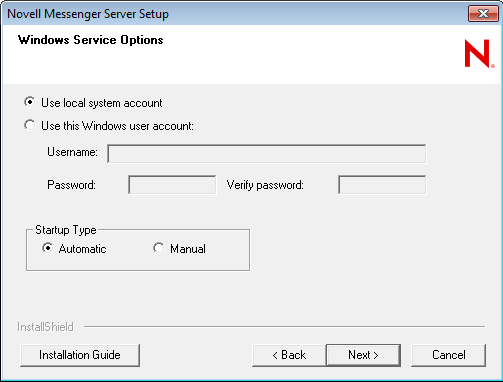This screenshot has height=382, width=503.
Task: Click into the Password field
Action: point(172,185)
